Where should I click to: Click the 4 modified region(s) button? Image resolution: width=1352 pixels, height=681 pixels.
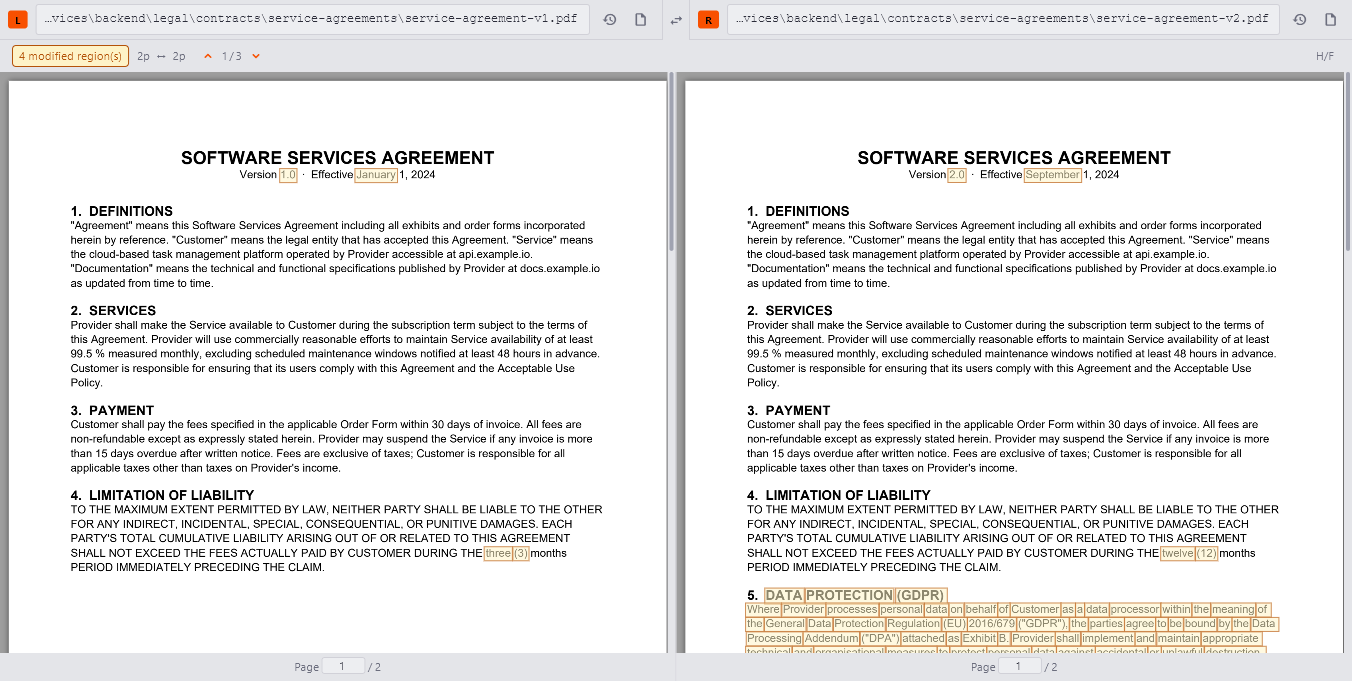[70, 56]
